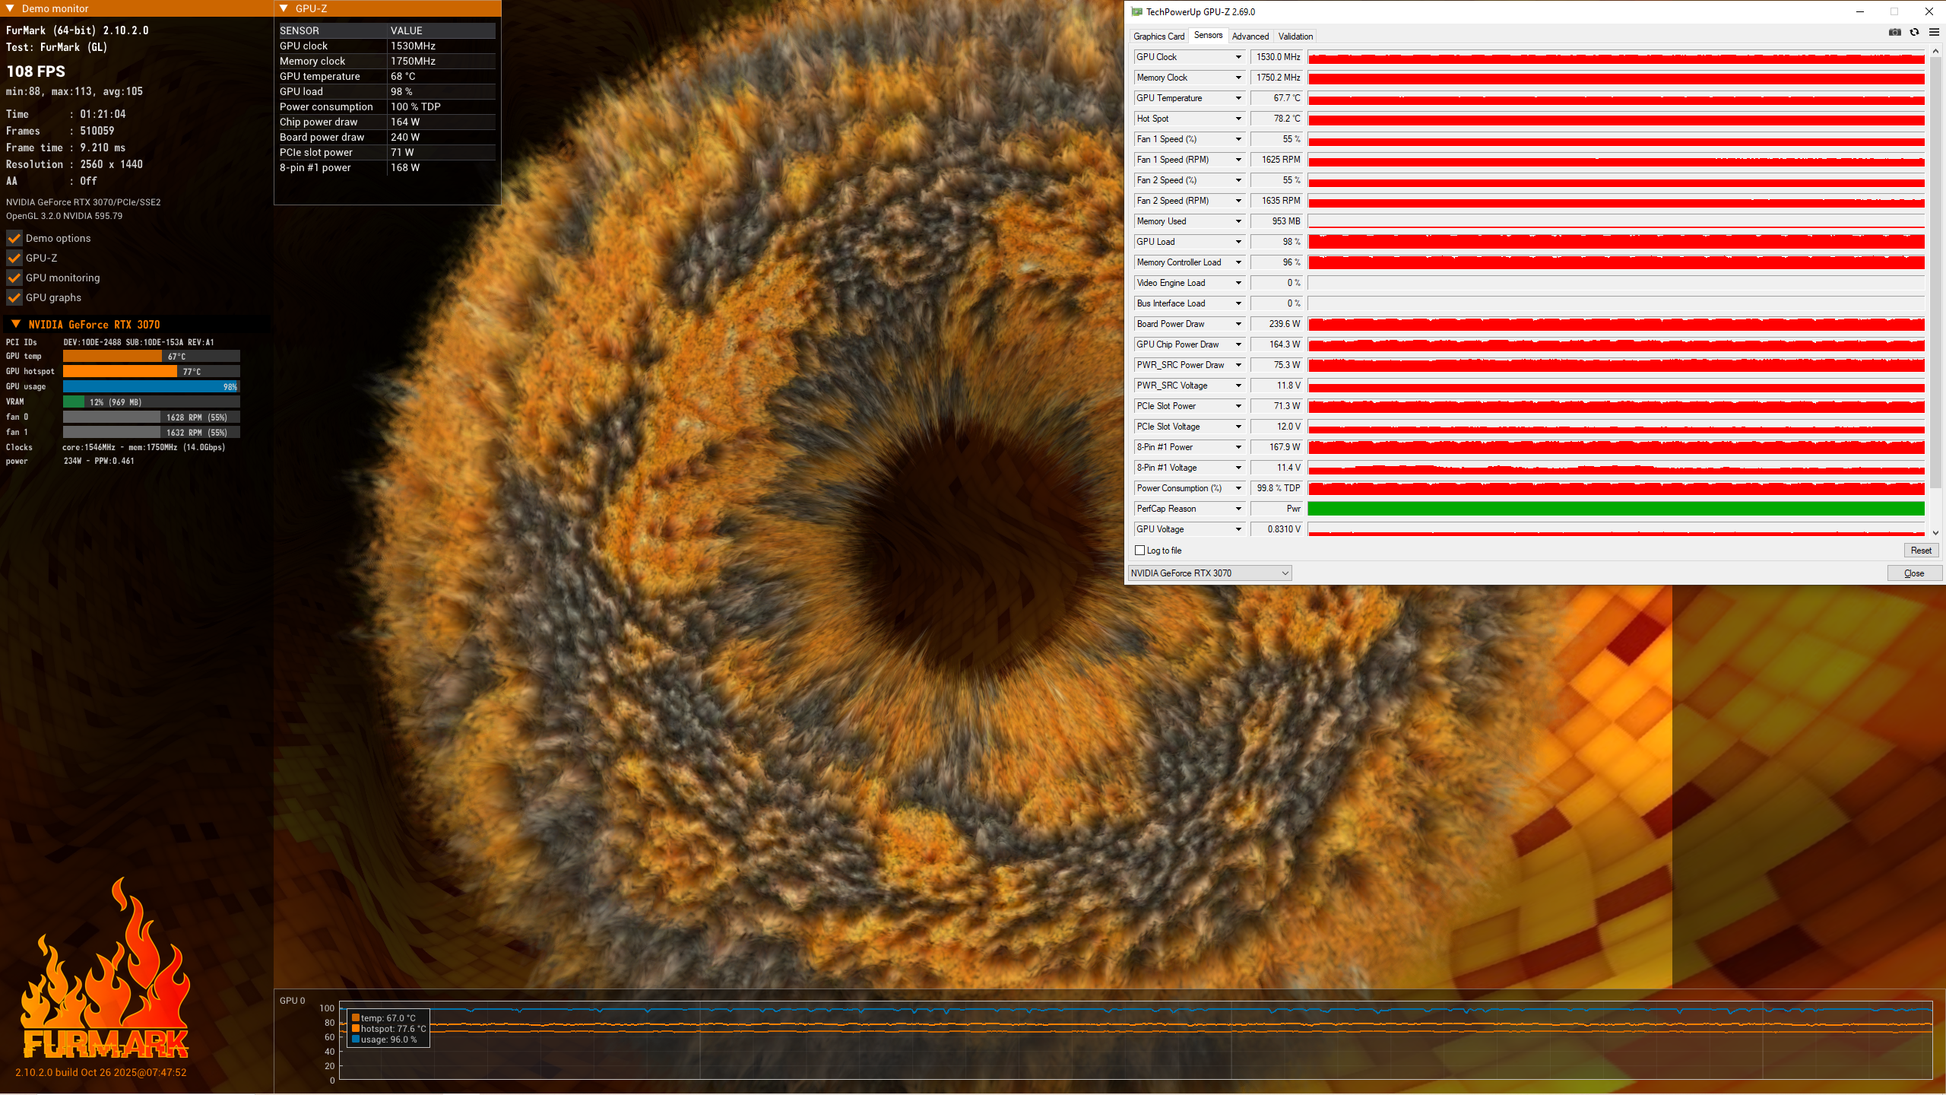The width and height of the screenshot is (1946, 1095).
Task: Click the GPU-Z refresh icon
Action: pos(1914,32)
